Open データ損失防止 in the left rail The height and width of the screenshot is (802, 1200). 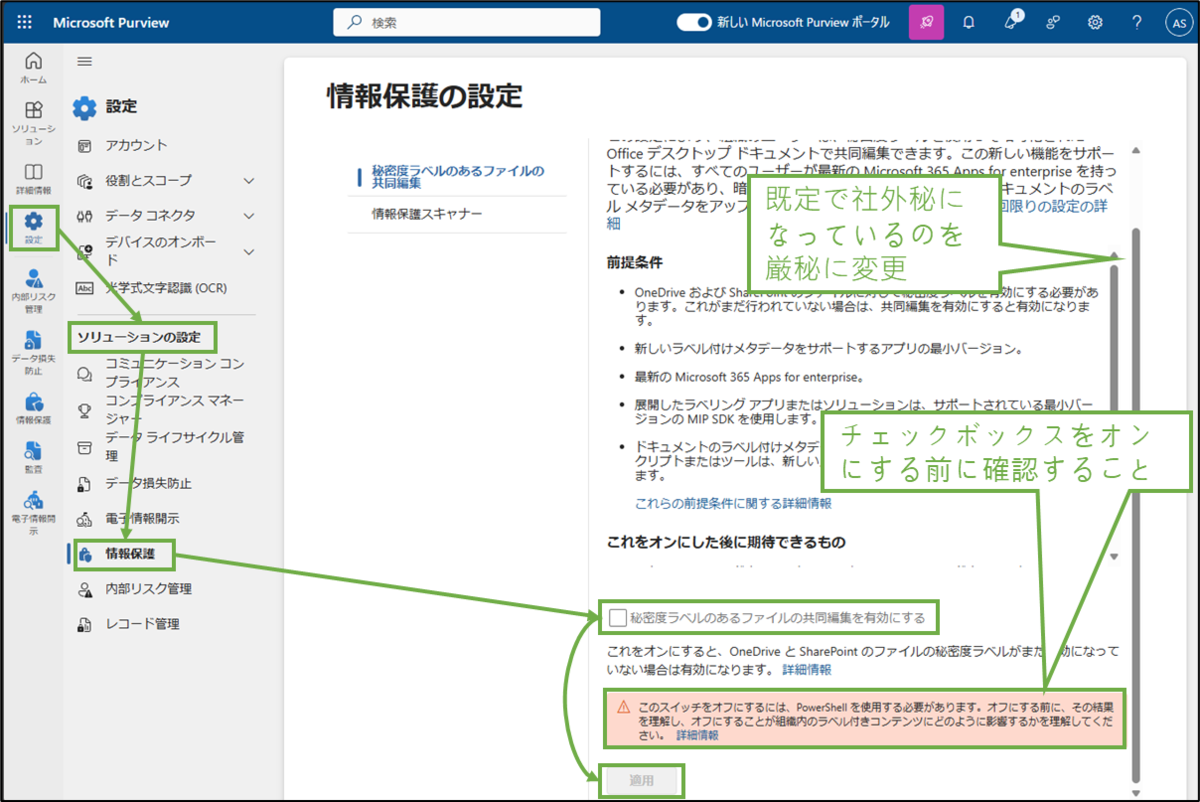[33, 353]
